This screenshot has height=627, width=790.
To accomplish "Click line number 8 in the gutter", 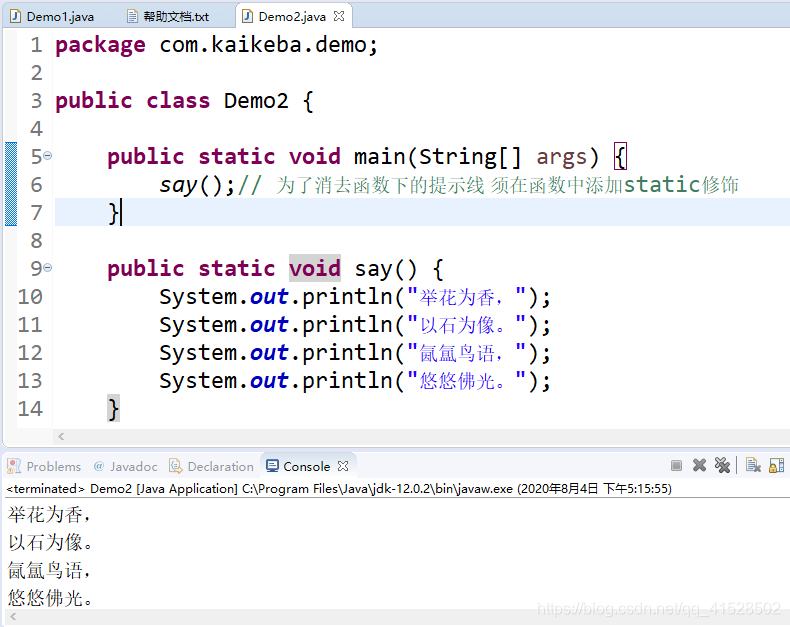I will tap(36, 240).
